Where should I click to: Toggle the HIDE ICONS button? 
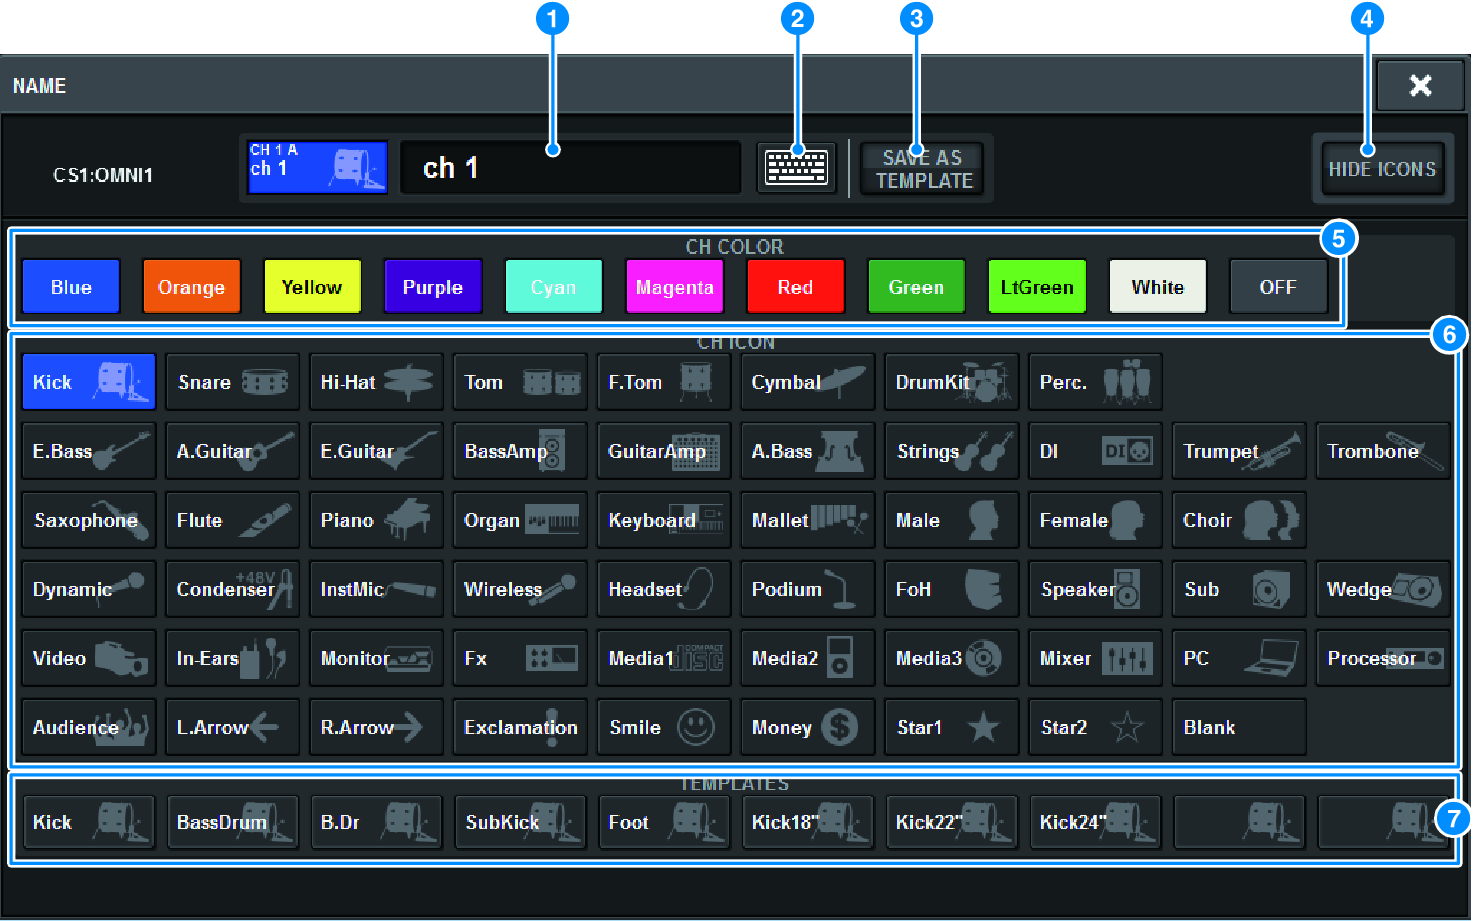point(1381,169)
